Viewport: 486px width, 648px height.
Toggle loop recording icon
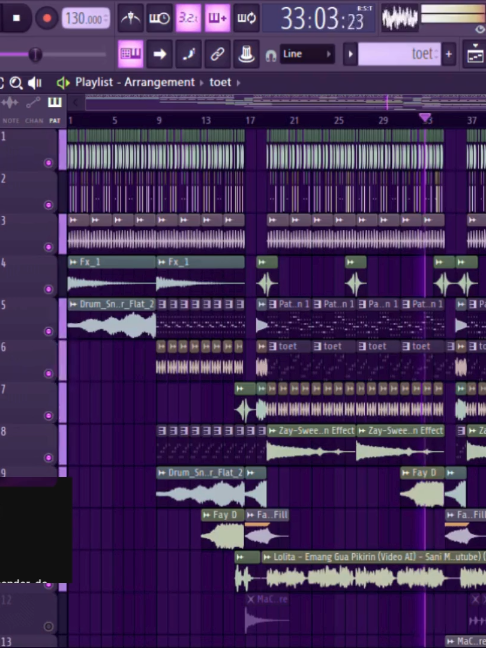(x=246, y=18)
